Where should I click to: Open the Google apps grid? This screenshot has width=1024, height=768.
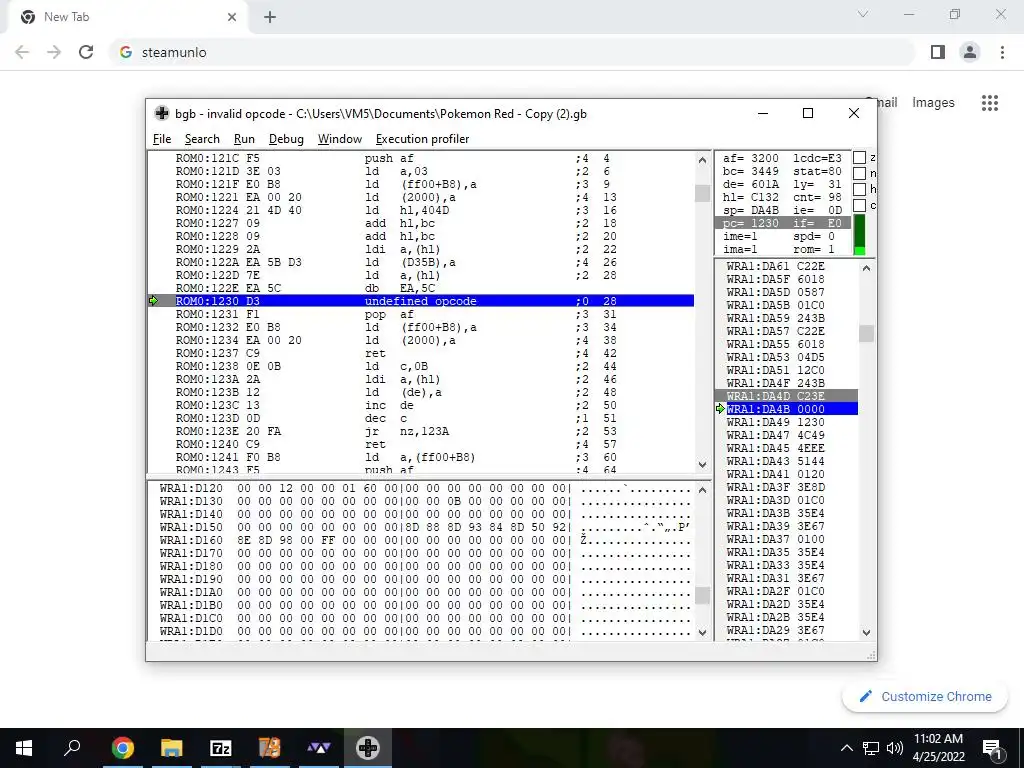coord(990,103)
